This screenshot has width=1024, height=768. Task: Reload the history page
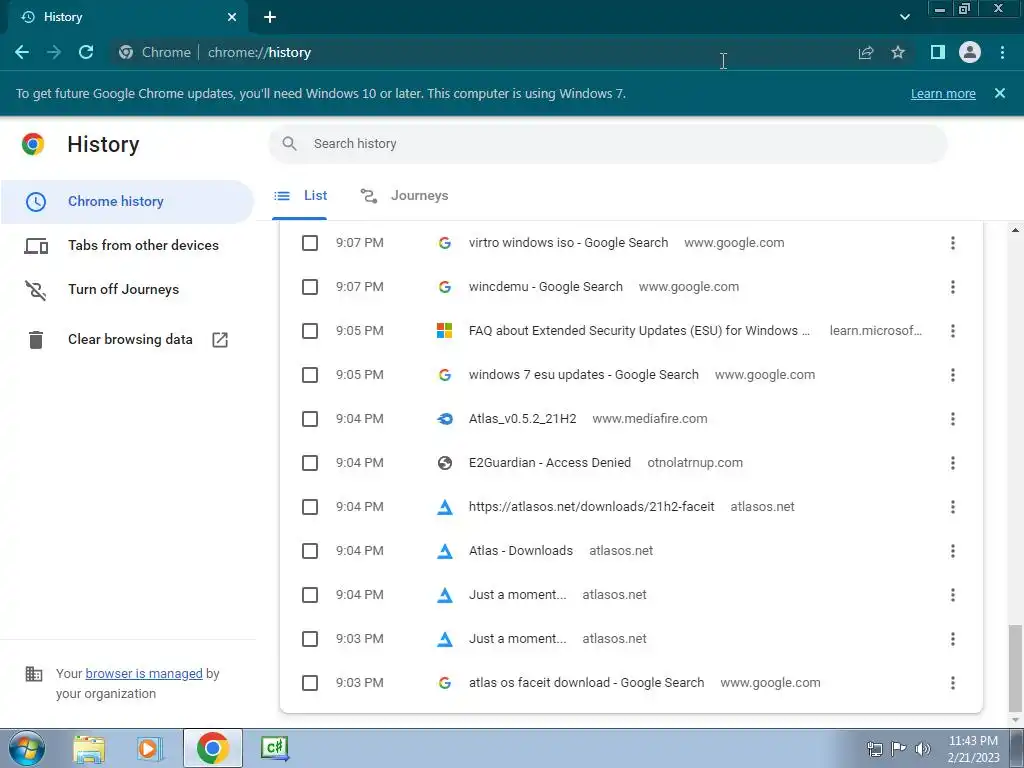[x=86, y=52]
